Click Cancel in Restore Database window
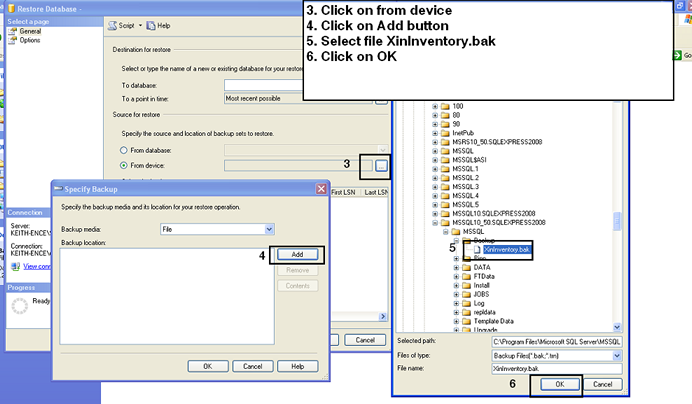 click(365, 340)
